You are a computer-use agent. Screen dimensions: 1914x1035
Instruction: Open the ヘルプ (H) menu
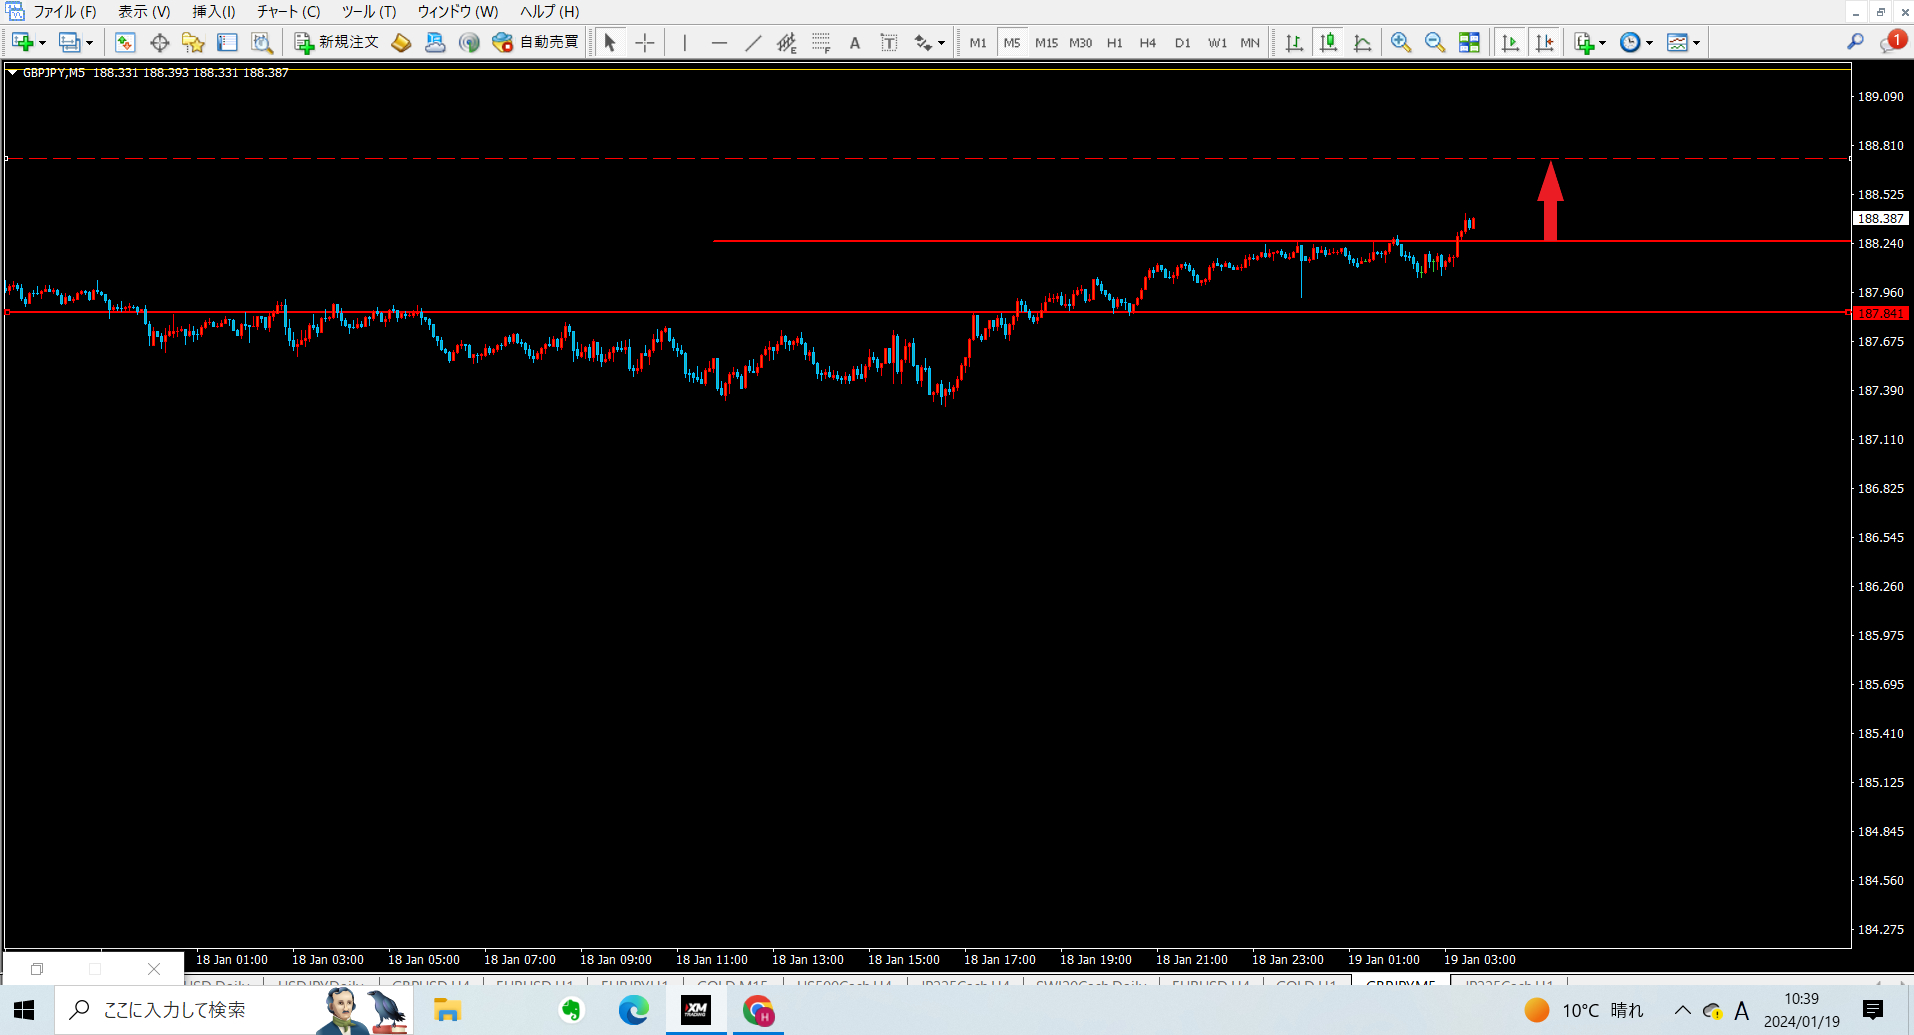pos(549,12)
